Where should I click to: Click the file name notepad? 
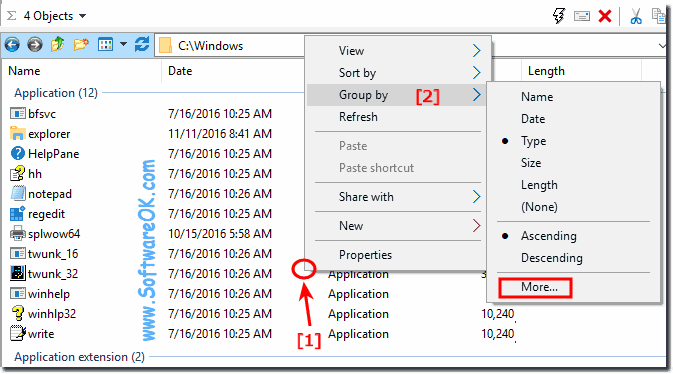coord(50,194)
